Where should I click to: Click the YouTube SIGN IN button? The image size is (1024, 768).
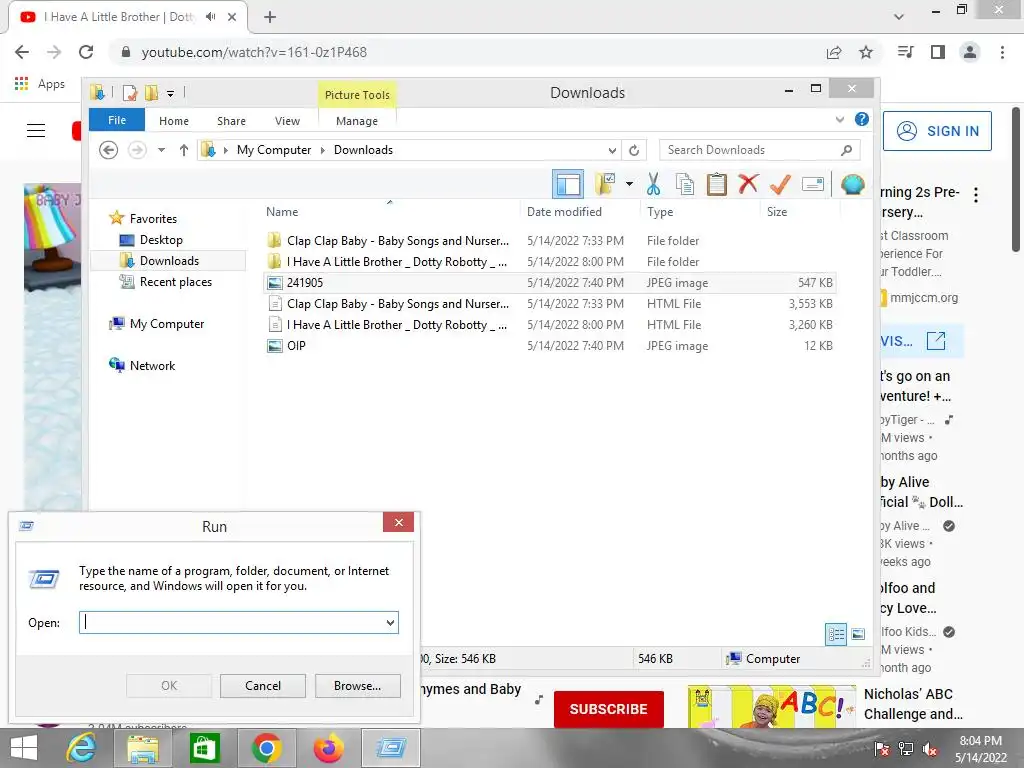click(937, 131)
